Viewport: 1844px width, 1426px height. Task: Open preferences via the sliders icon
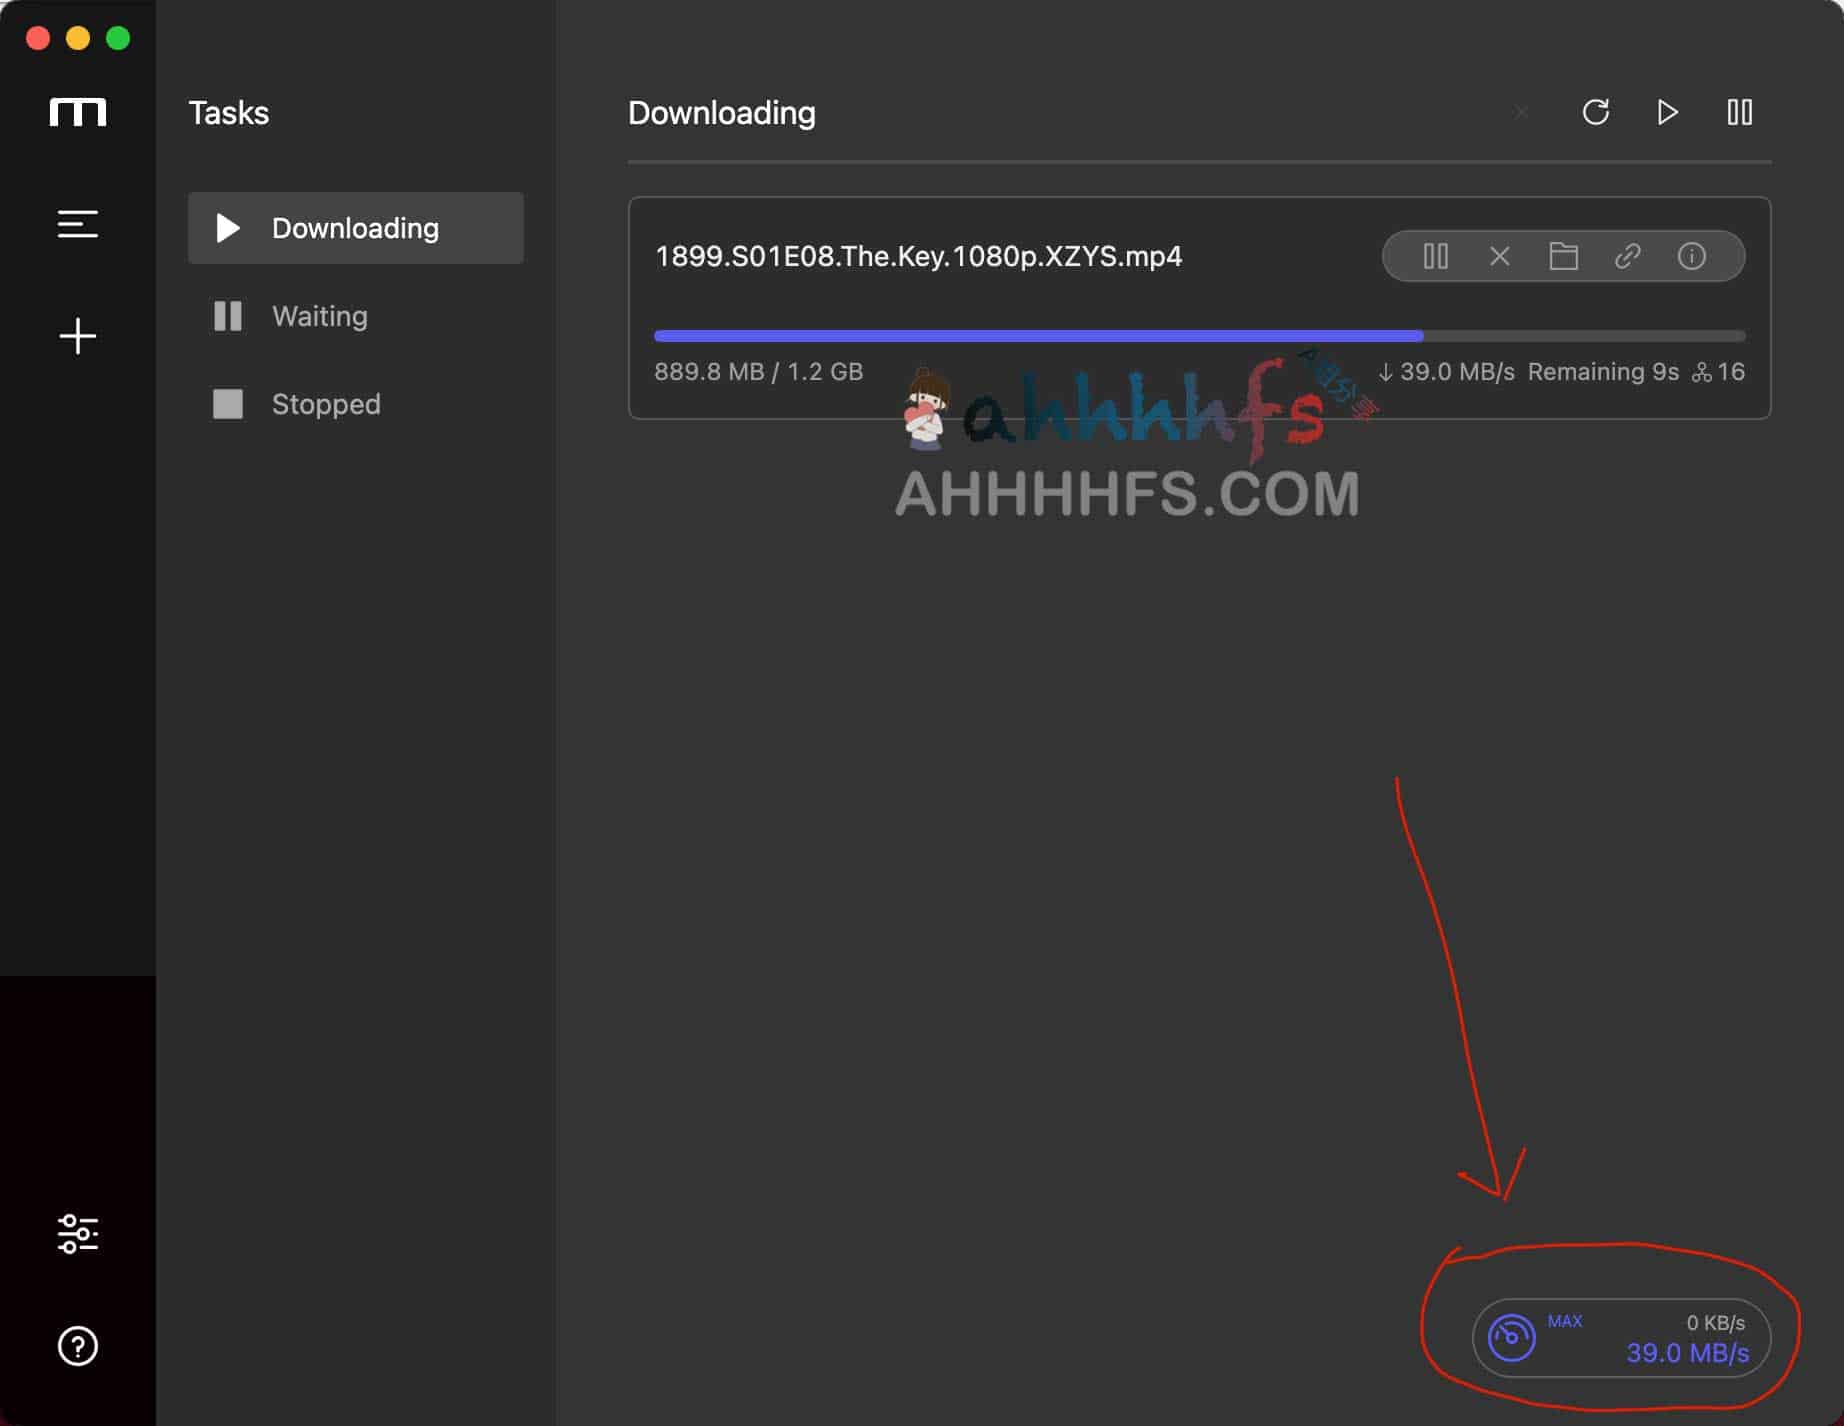point(77,1234)
